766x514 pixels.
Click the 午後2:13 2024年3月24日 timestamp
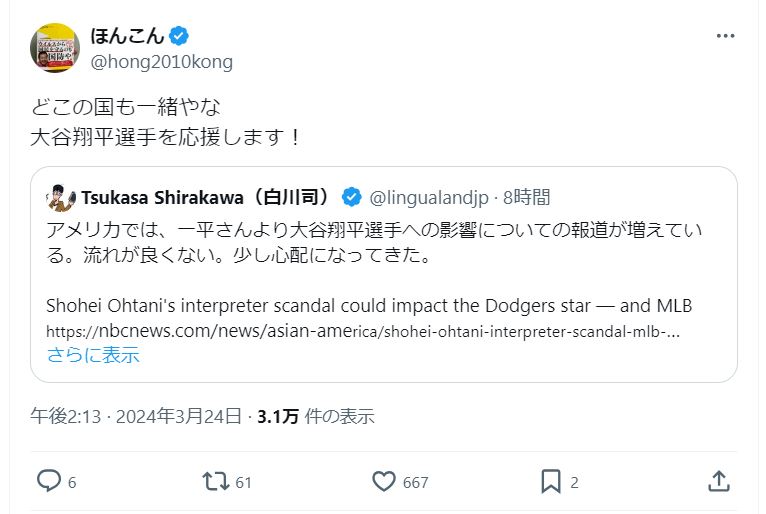(x=136, y=416)
